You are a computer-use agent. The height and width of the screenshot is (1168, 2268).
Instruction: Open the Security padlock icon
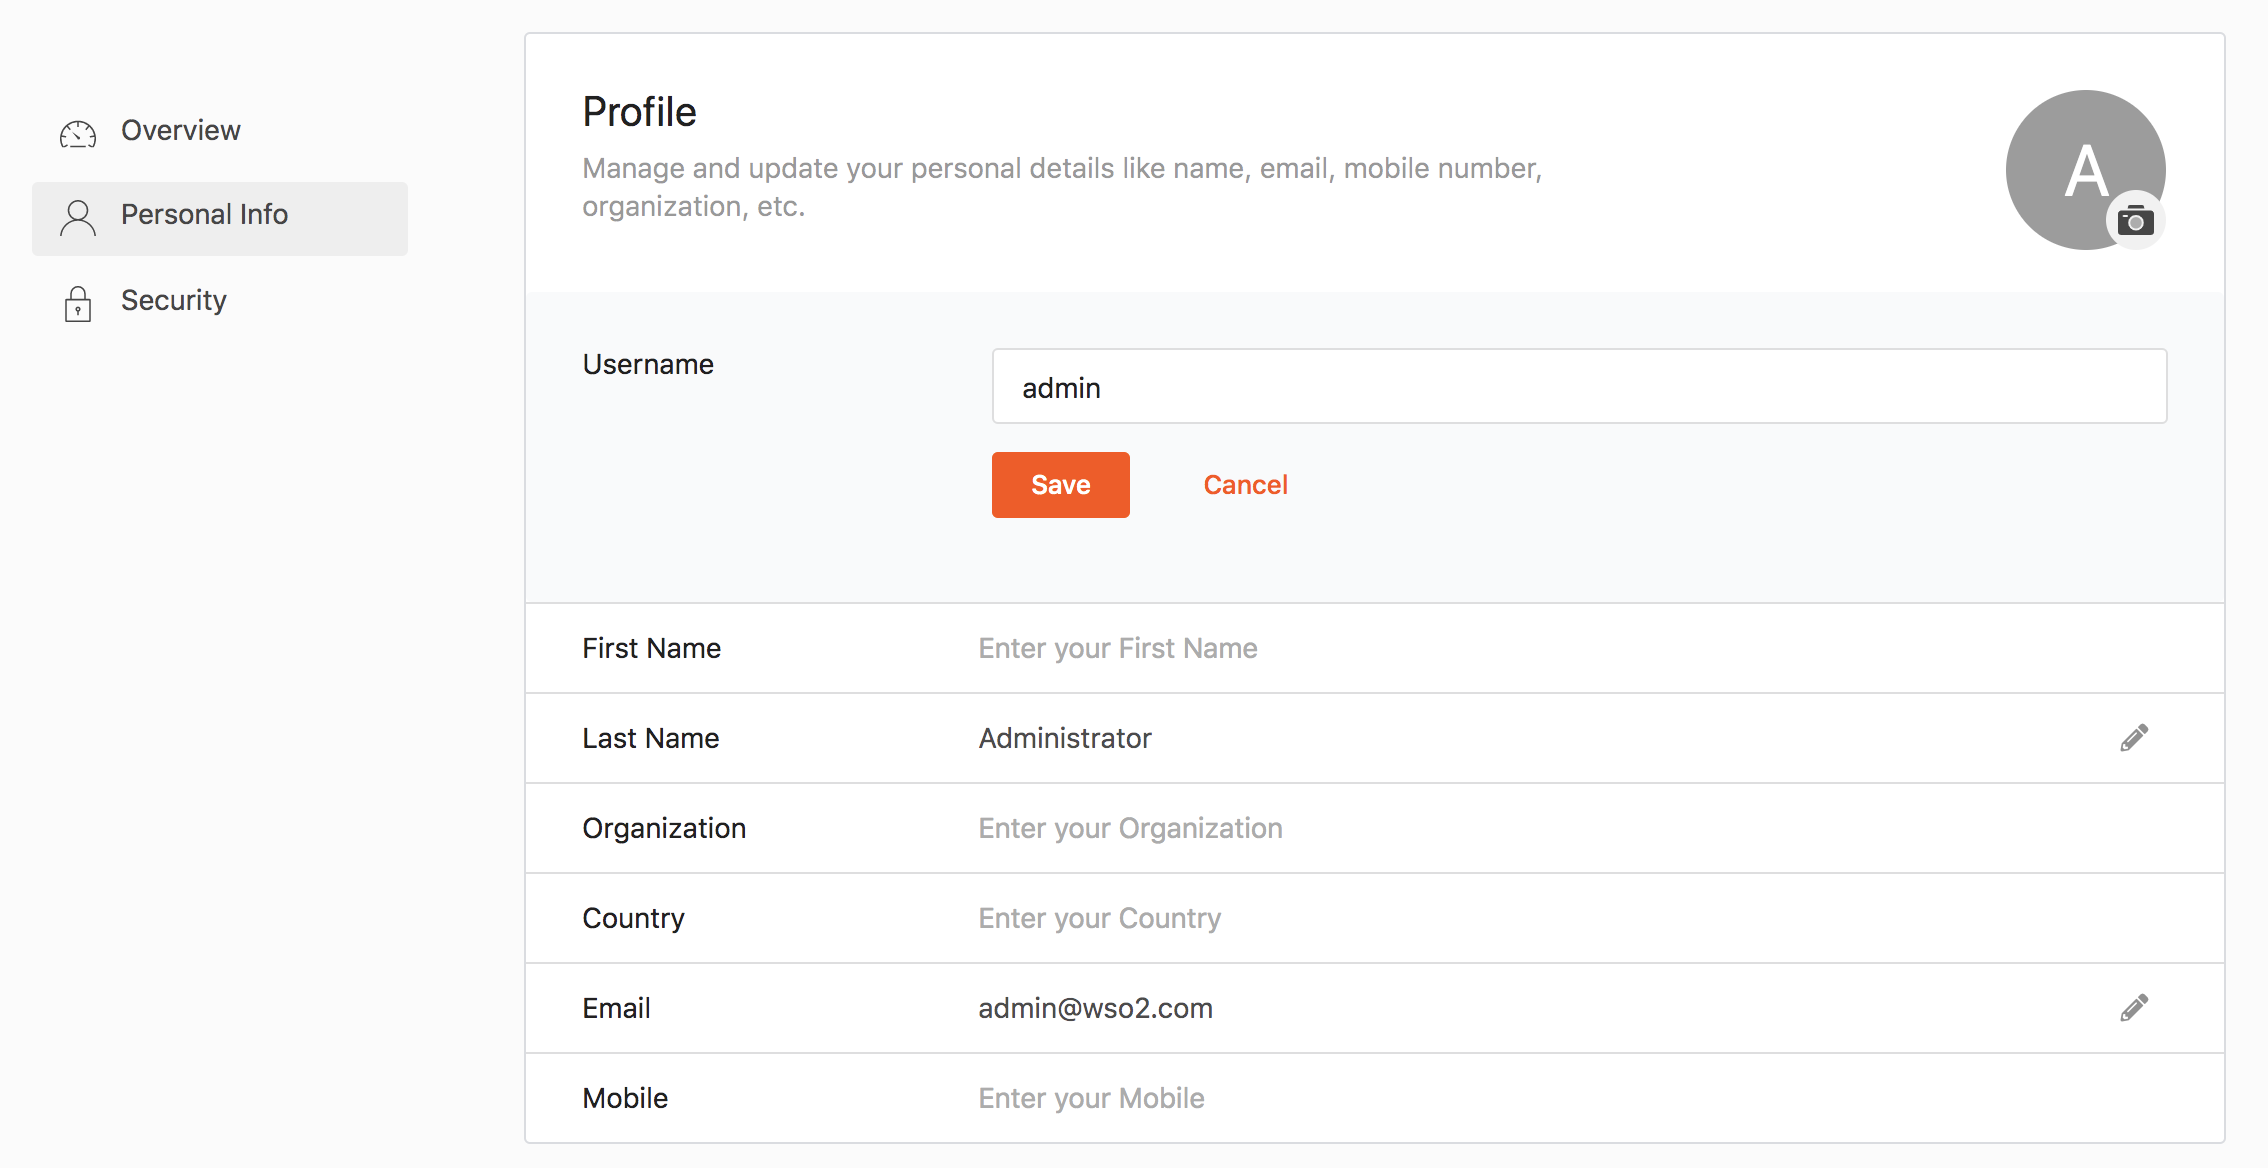click(x=78, y=304)
